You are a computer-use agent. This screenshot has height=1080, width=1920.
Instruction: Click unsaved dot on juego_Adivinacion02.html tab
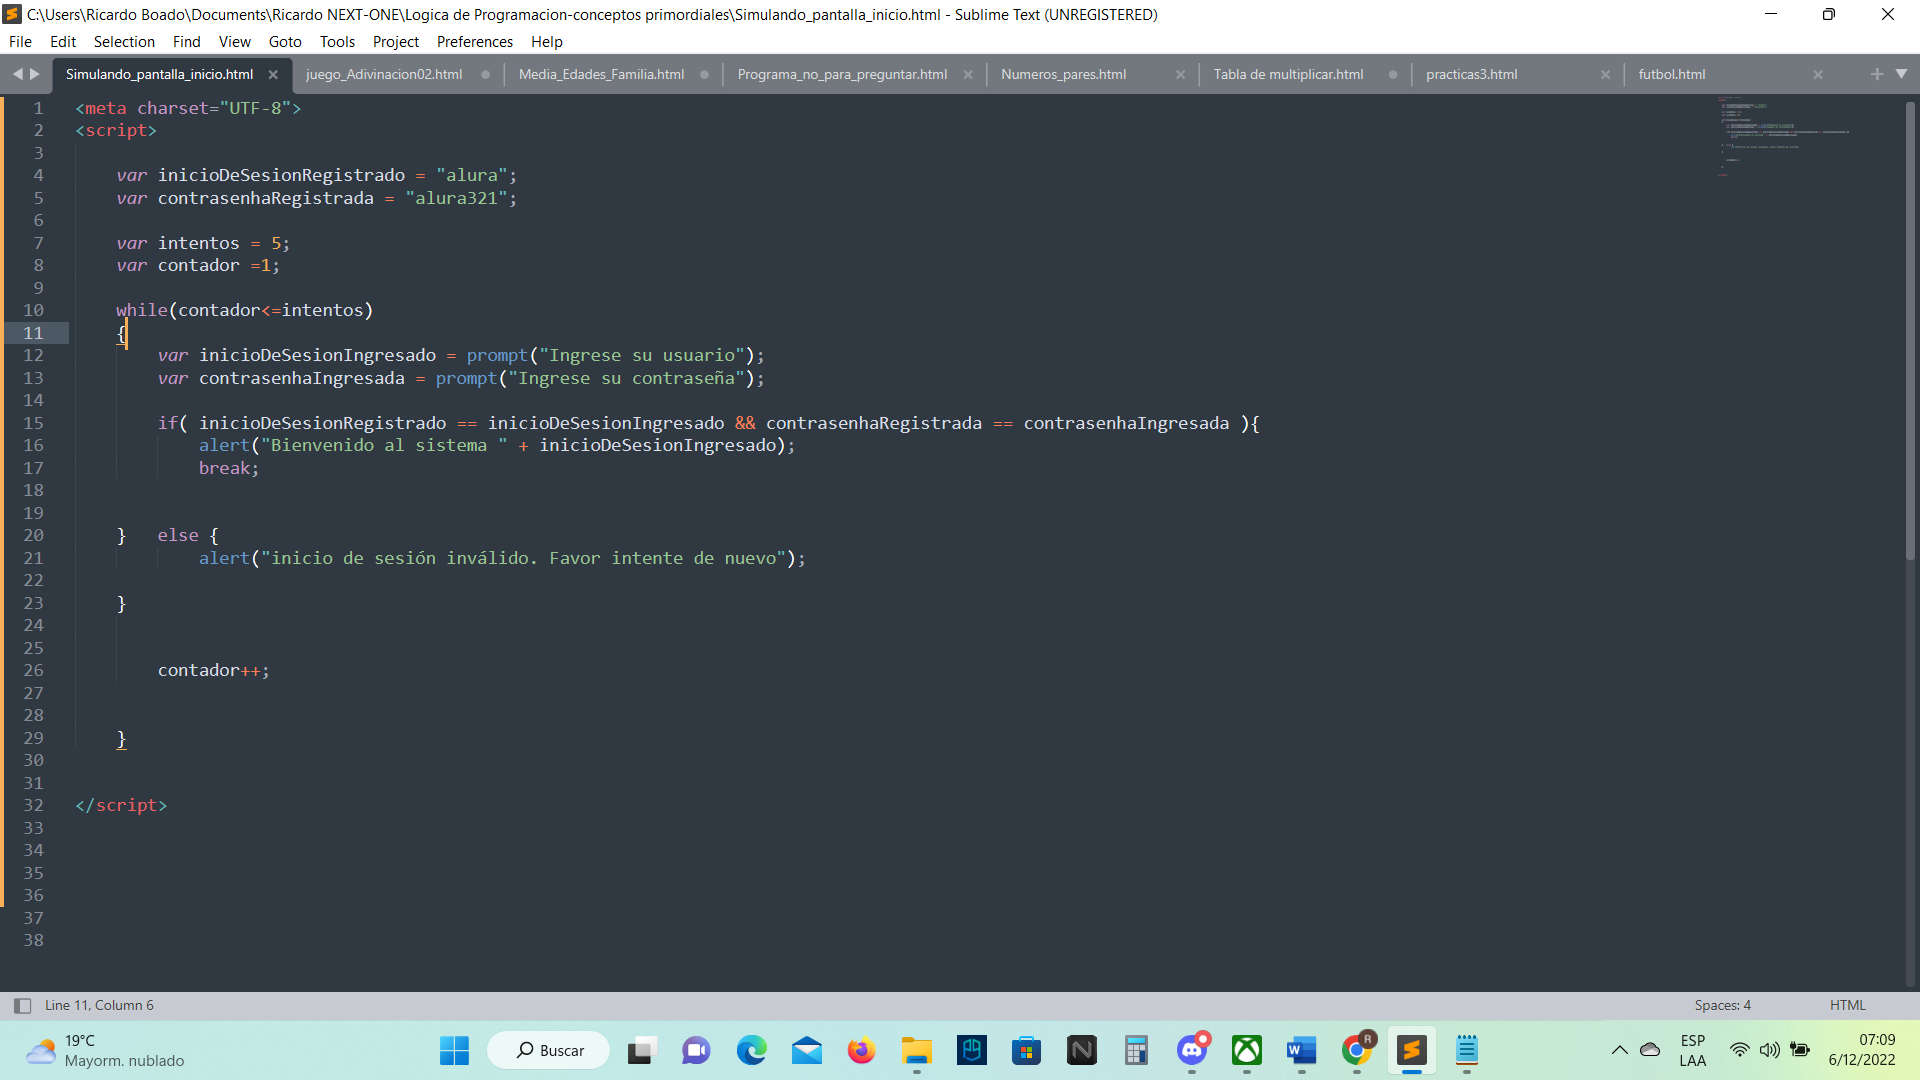click(485, 75)
